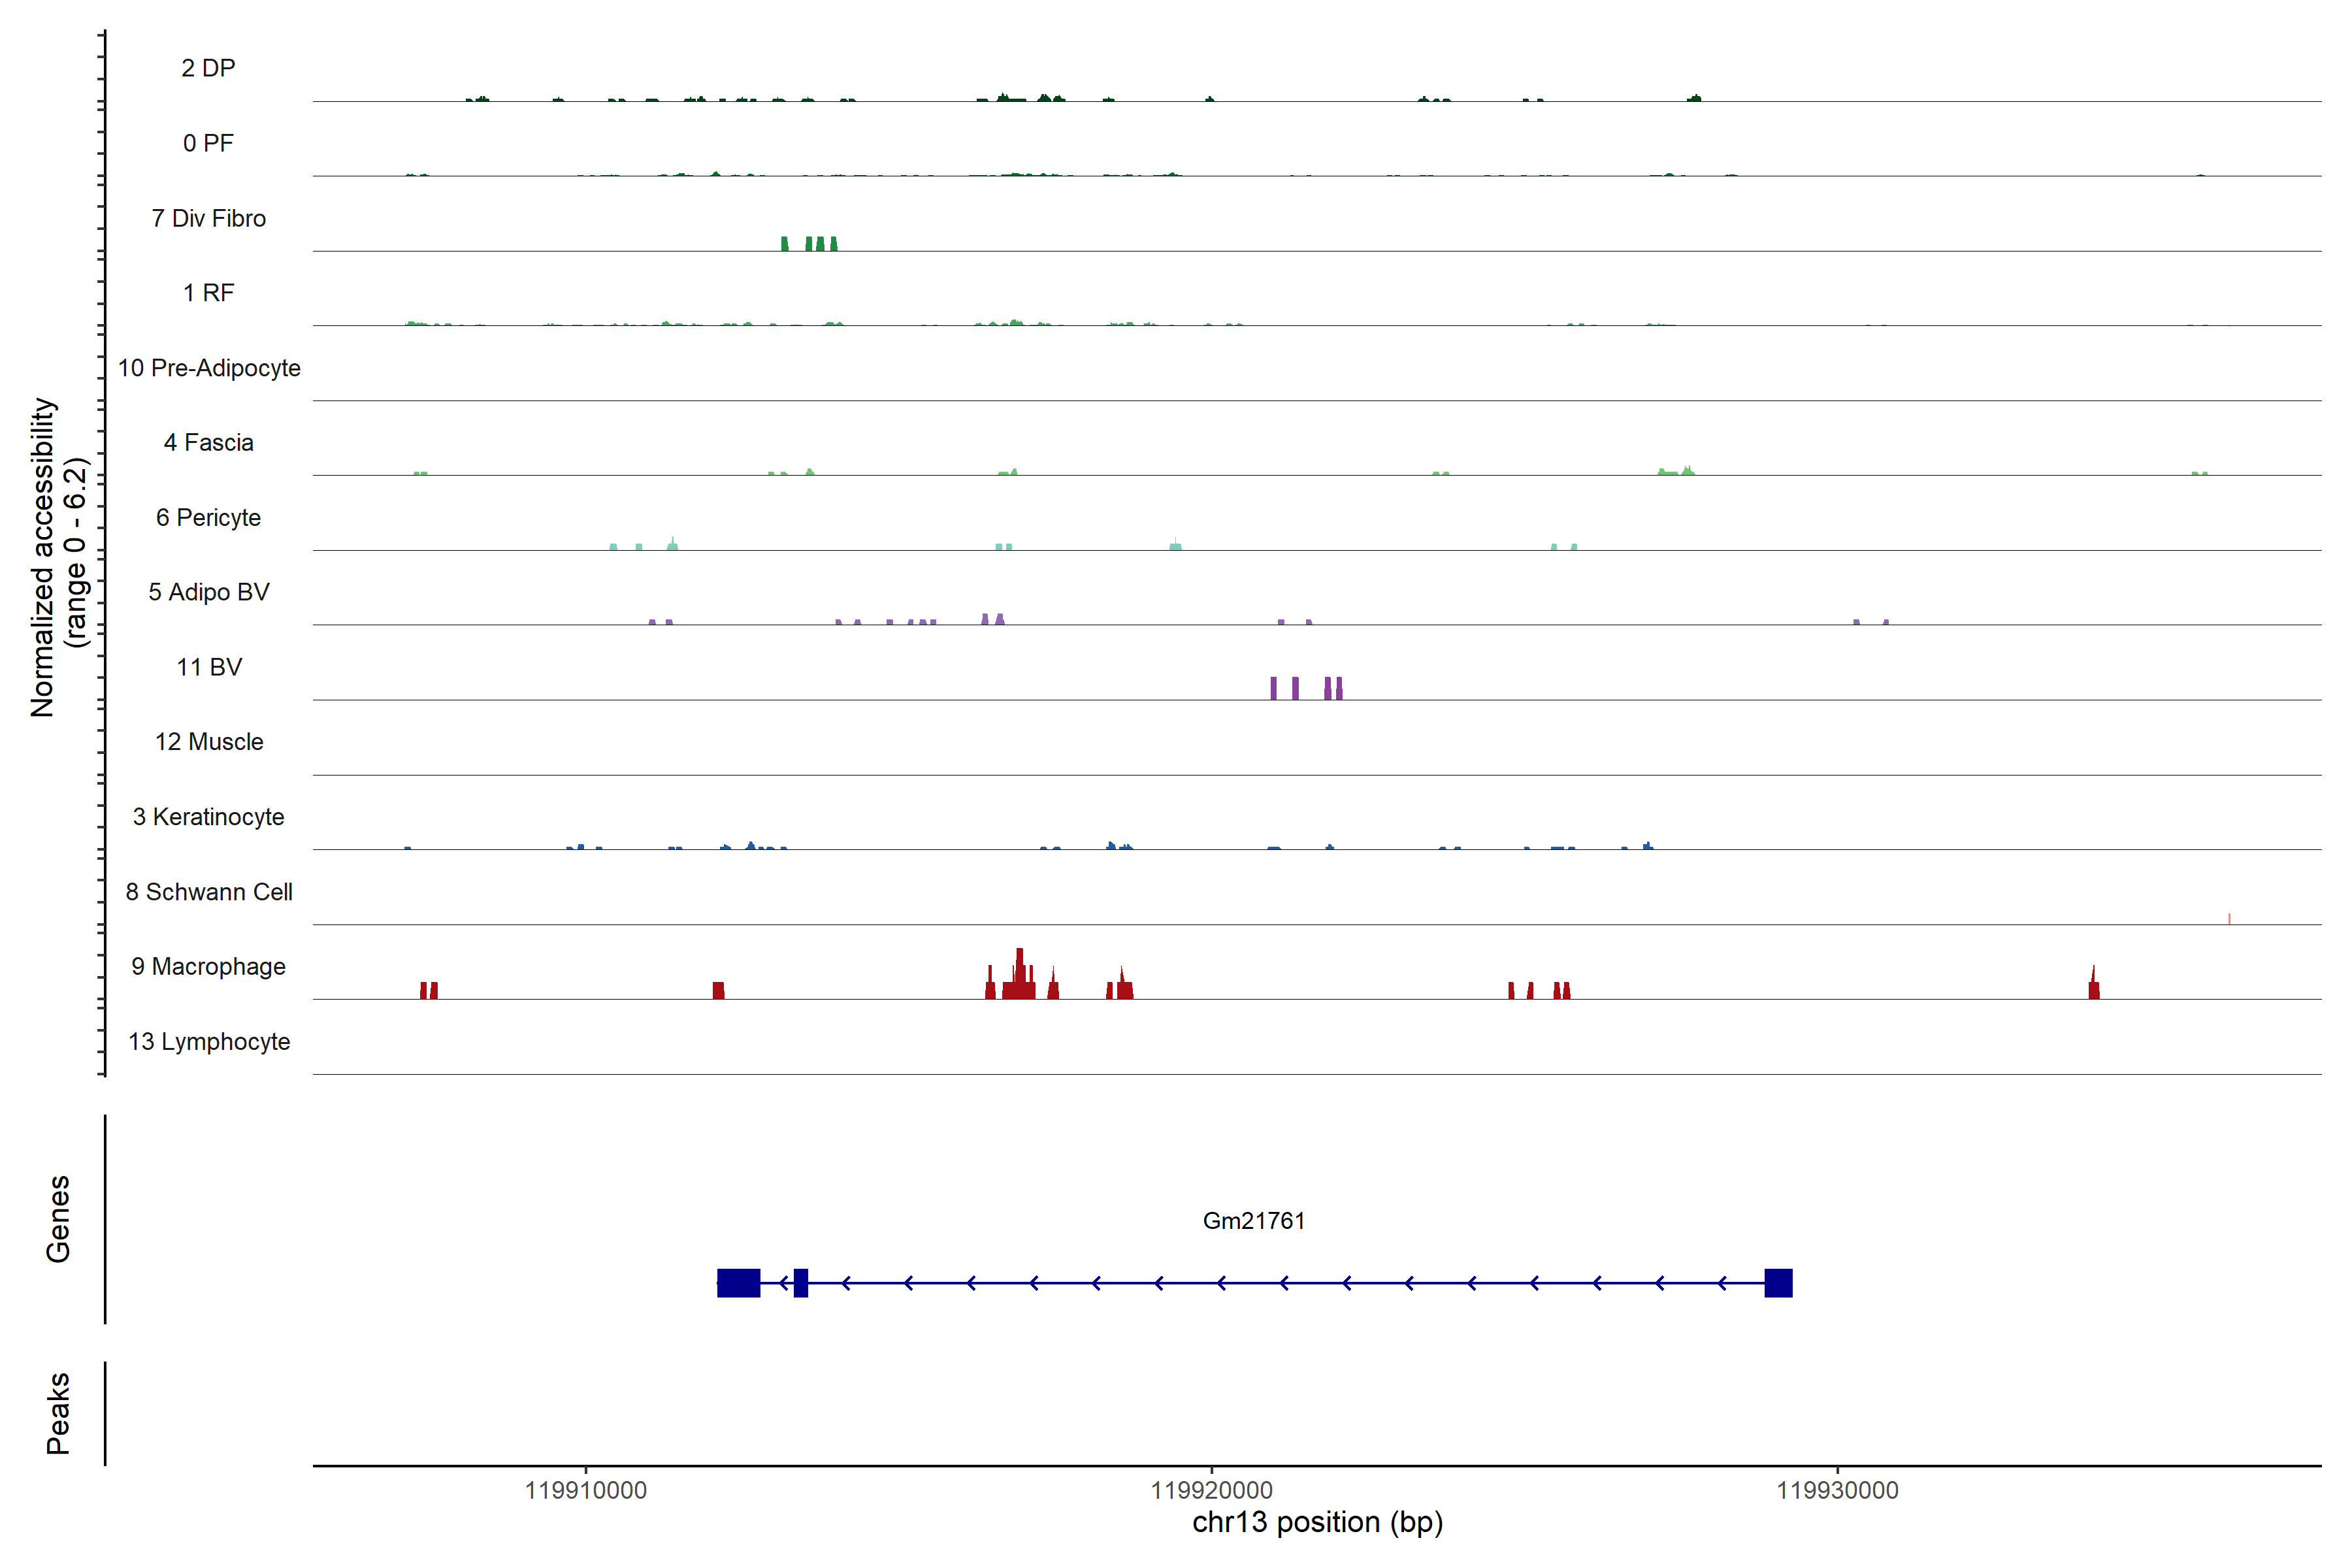The width and height of the screenshot is (2352, 1568).
Task: Click the 3 Keratinocyte track label
Action: pyautogui.click(x=208, y=817)
